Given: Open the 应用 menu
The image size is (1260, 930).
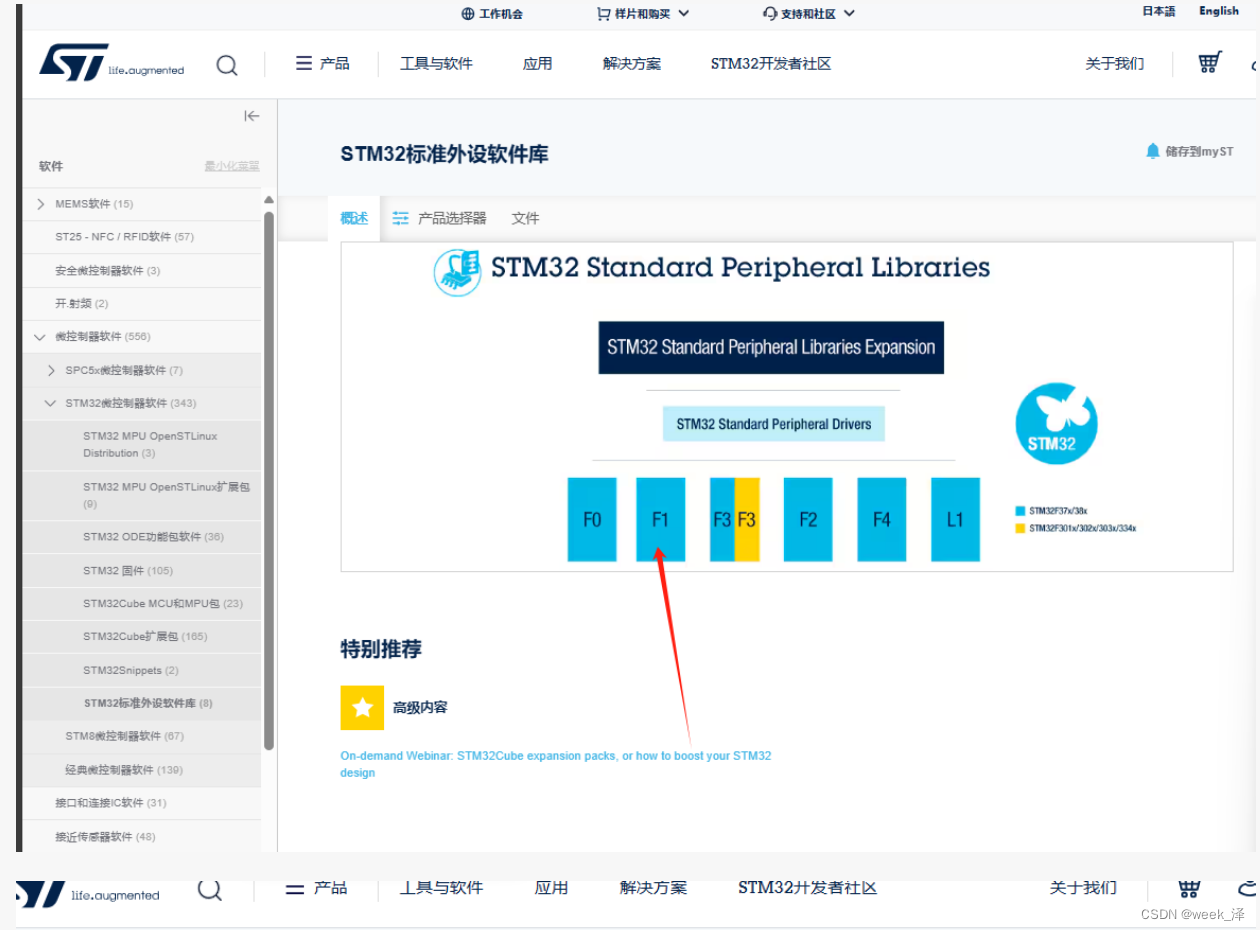Looking at the screenshot, I should (537, 63).
